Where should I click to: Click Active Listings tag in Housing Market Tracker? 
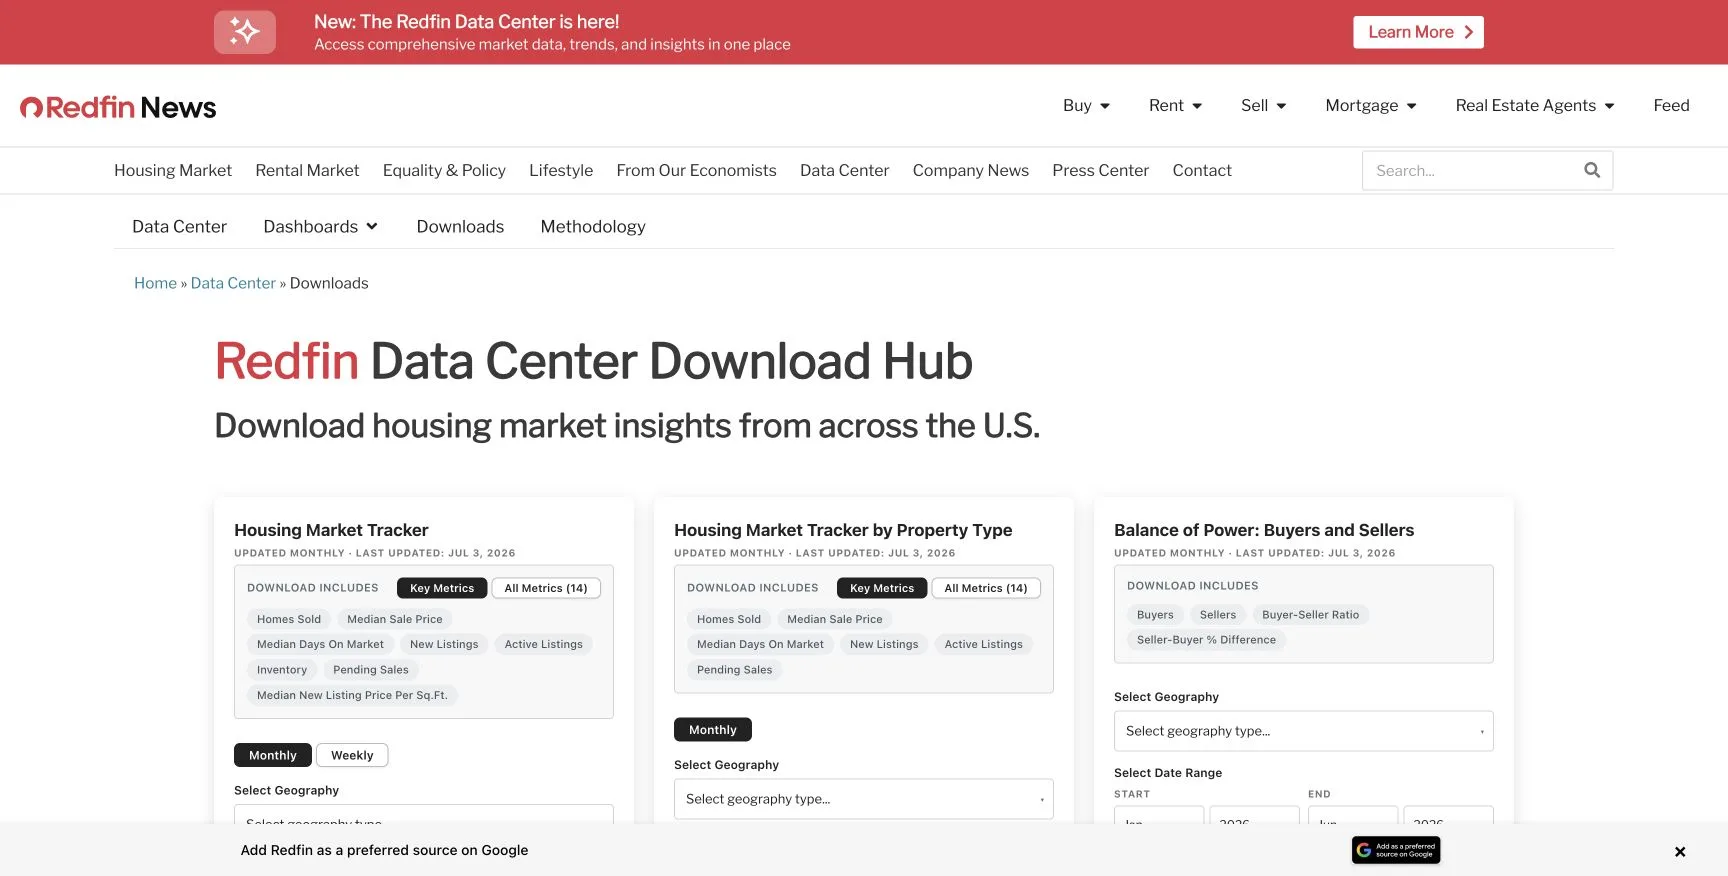544,644
